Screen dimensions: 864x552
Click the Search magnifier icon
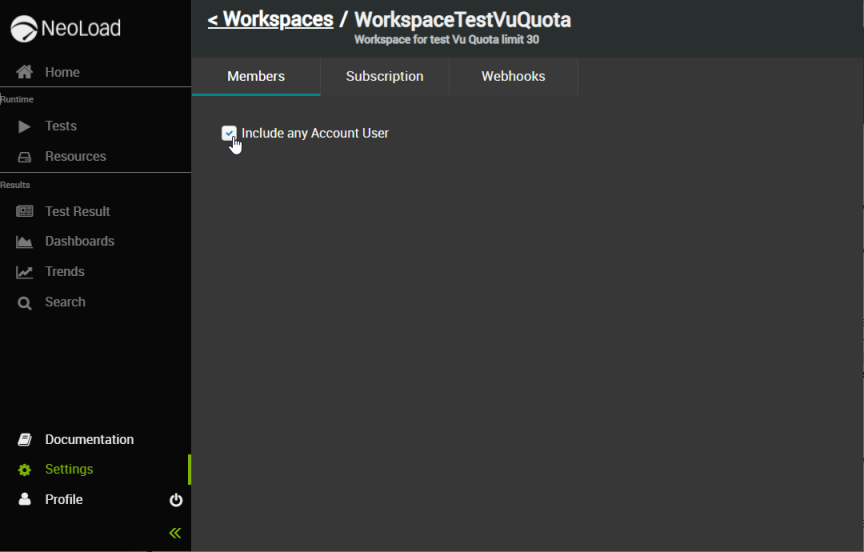click(x=25, y=302)
